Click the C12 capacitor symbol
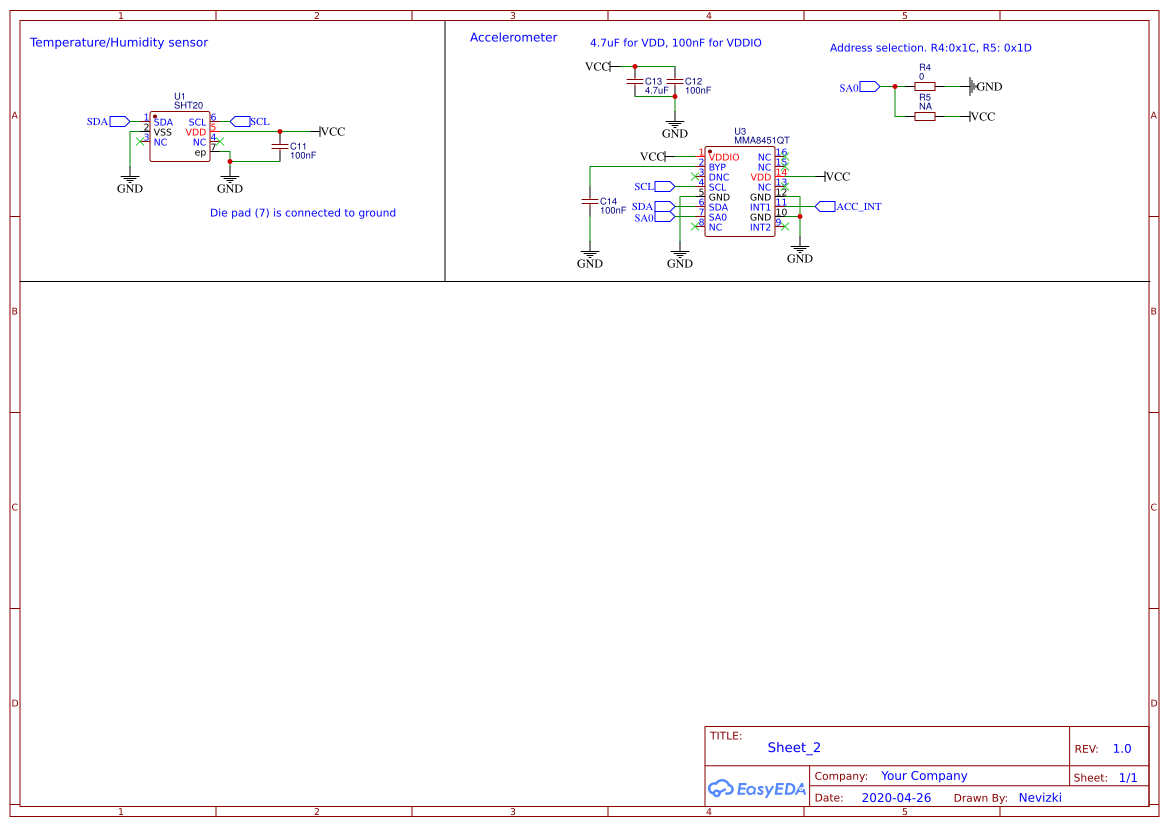This screenshot has width=1169, height=827. tap(675, 81)
